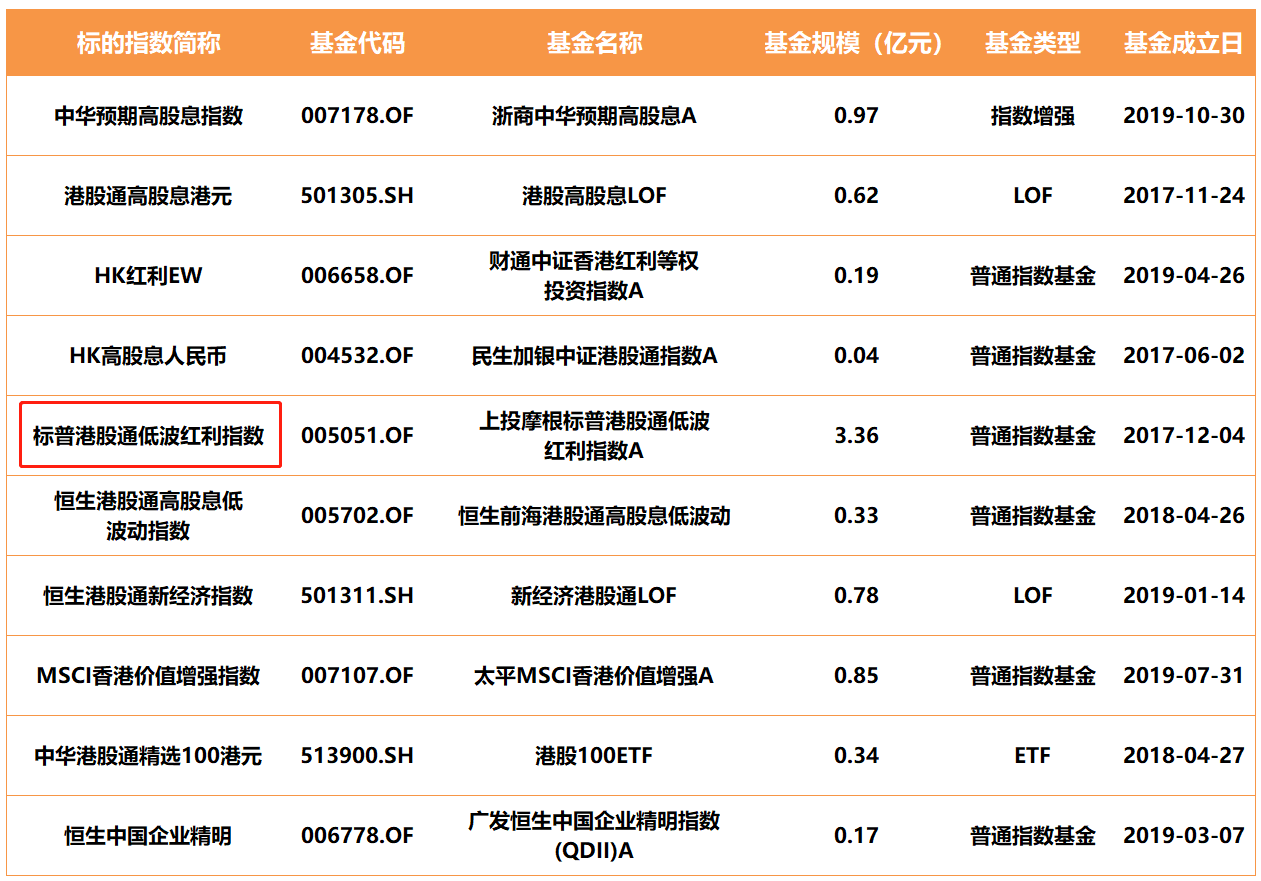
Task: Select fund code 006658.OF
Action: click(357, 276)
